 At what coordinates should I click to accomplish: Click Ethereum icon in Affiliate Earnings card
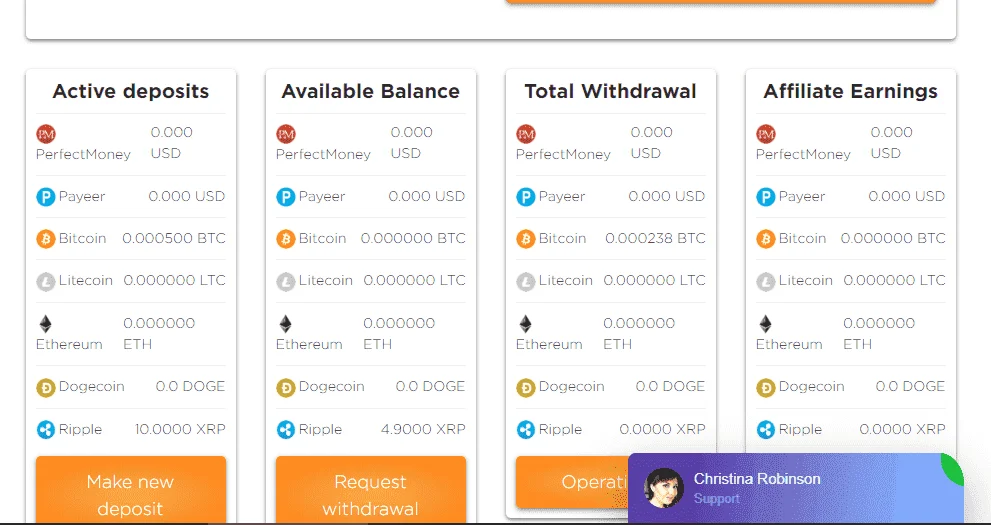coord(765,324)
